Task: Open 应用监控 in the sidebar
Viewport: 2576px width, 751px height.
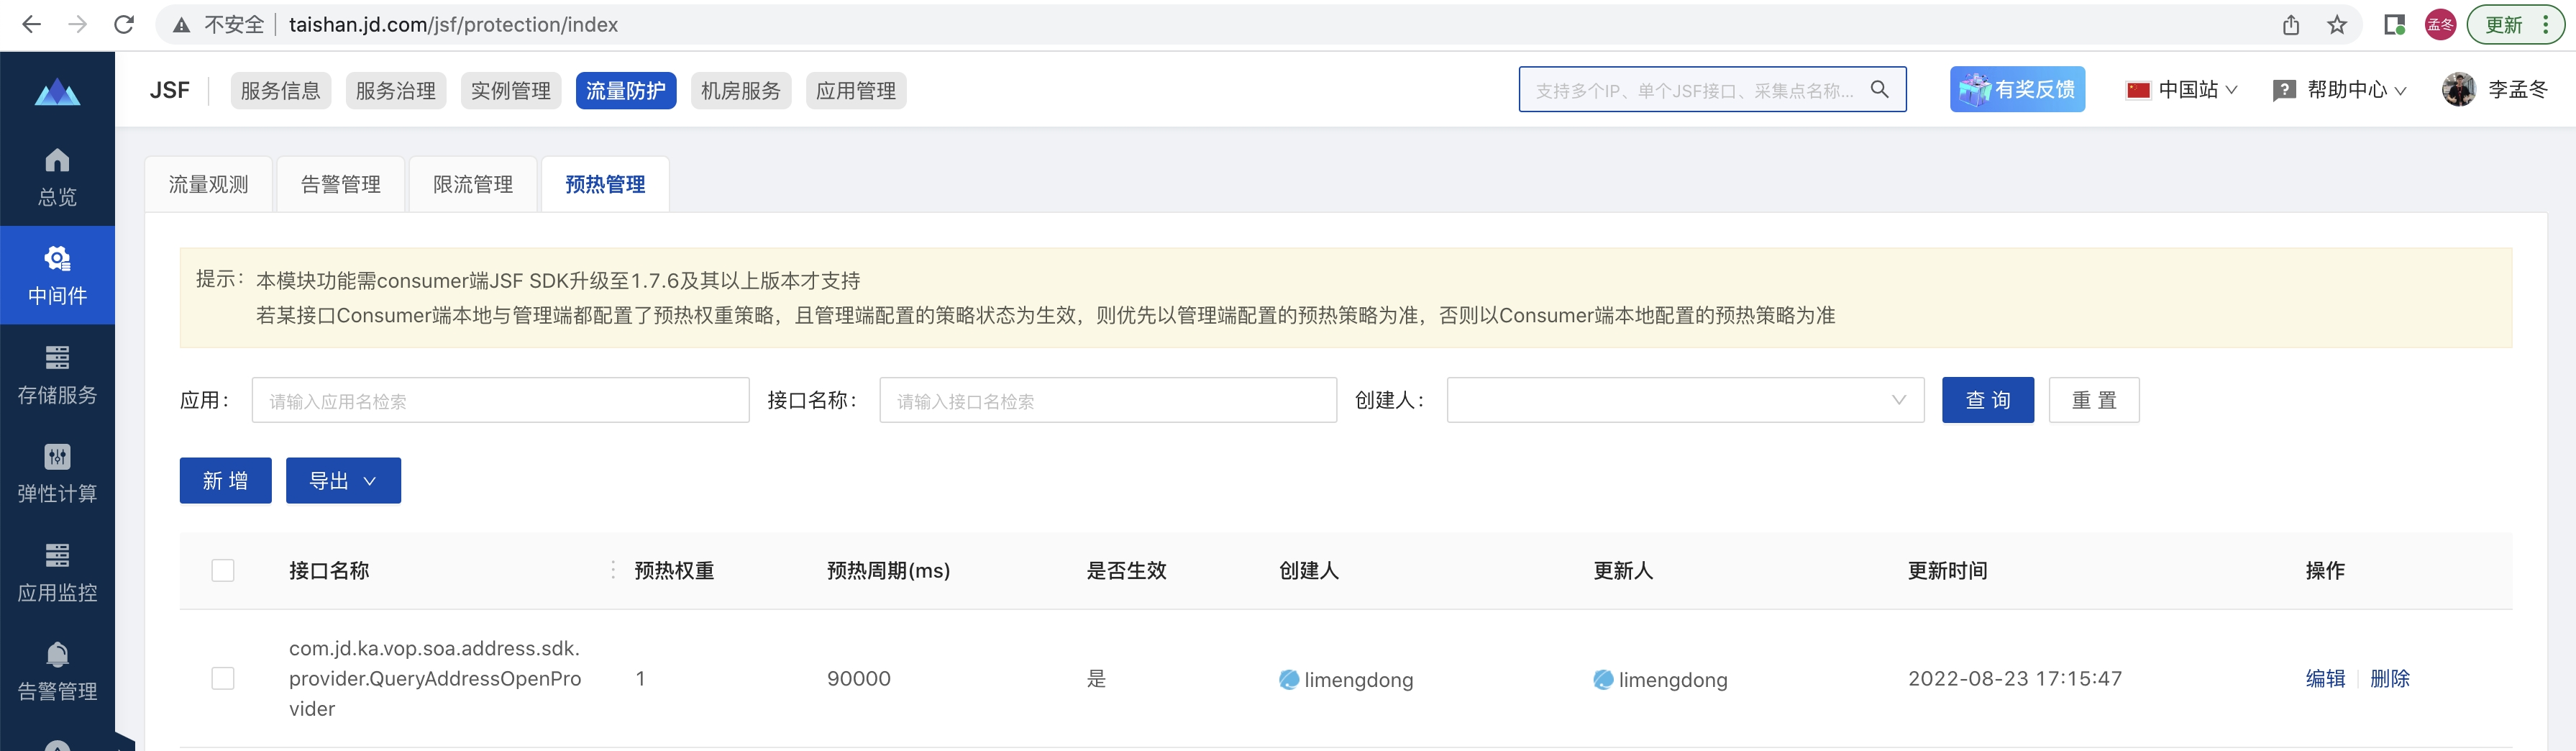Action: coord(57,573)
